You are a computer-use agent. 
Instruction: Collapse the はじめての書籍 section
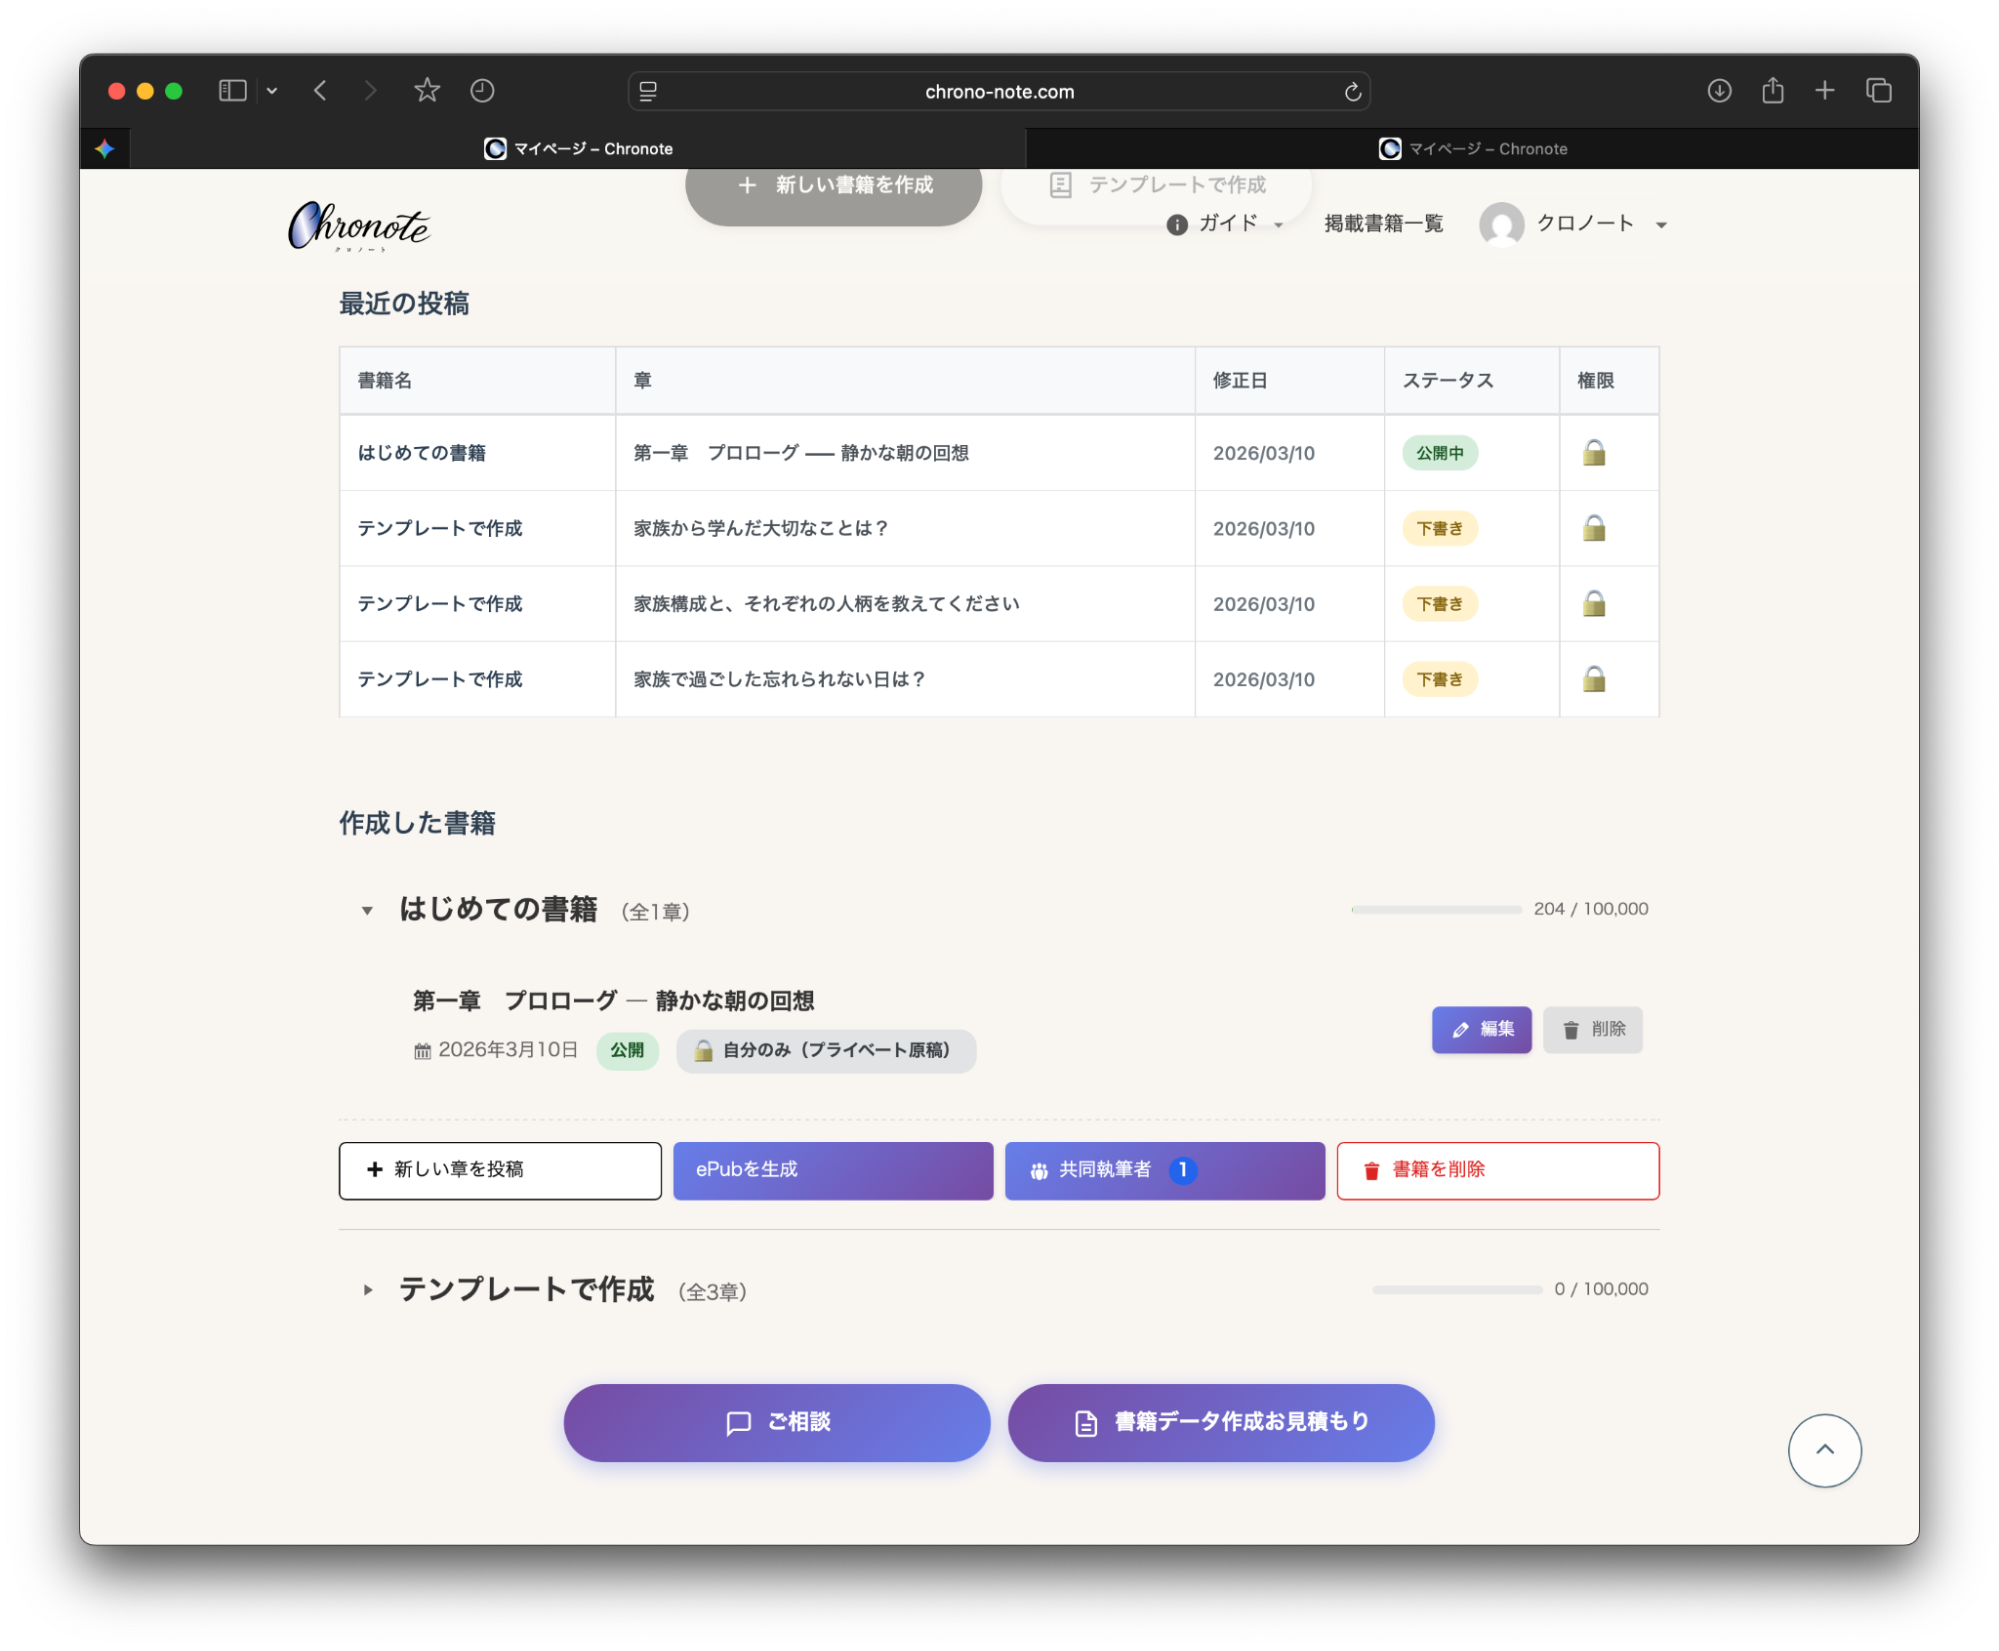(x=367, y=911)
